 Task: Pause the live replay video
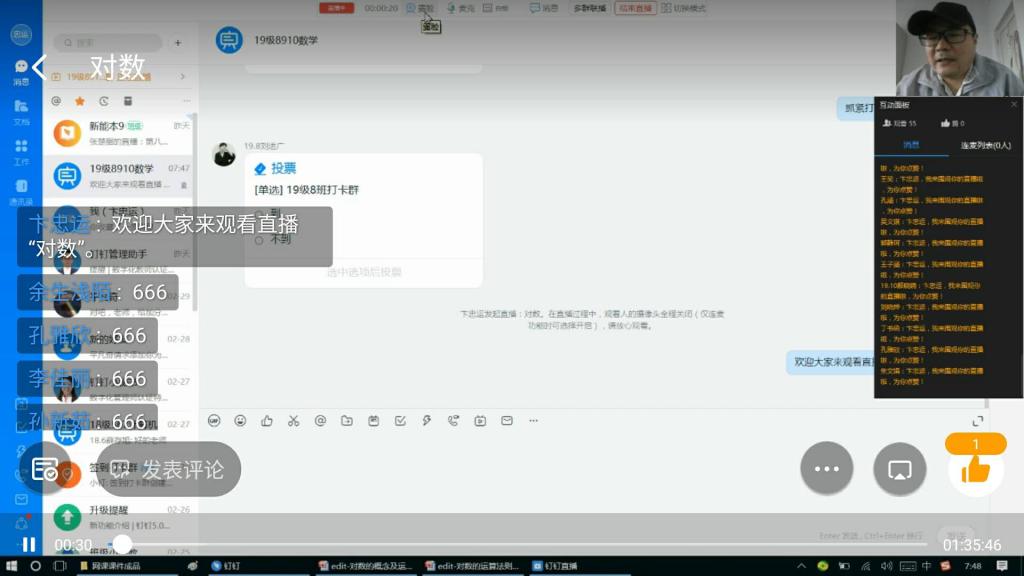pyautogui.click(x=29, y=545)
